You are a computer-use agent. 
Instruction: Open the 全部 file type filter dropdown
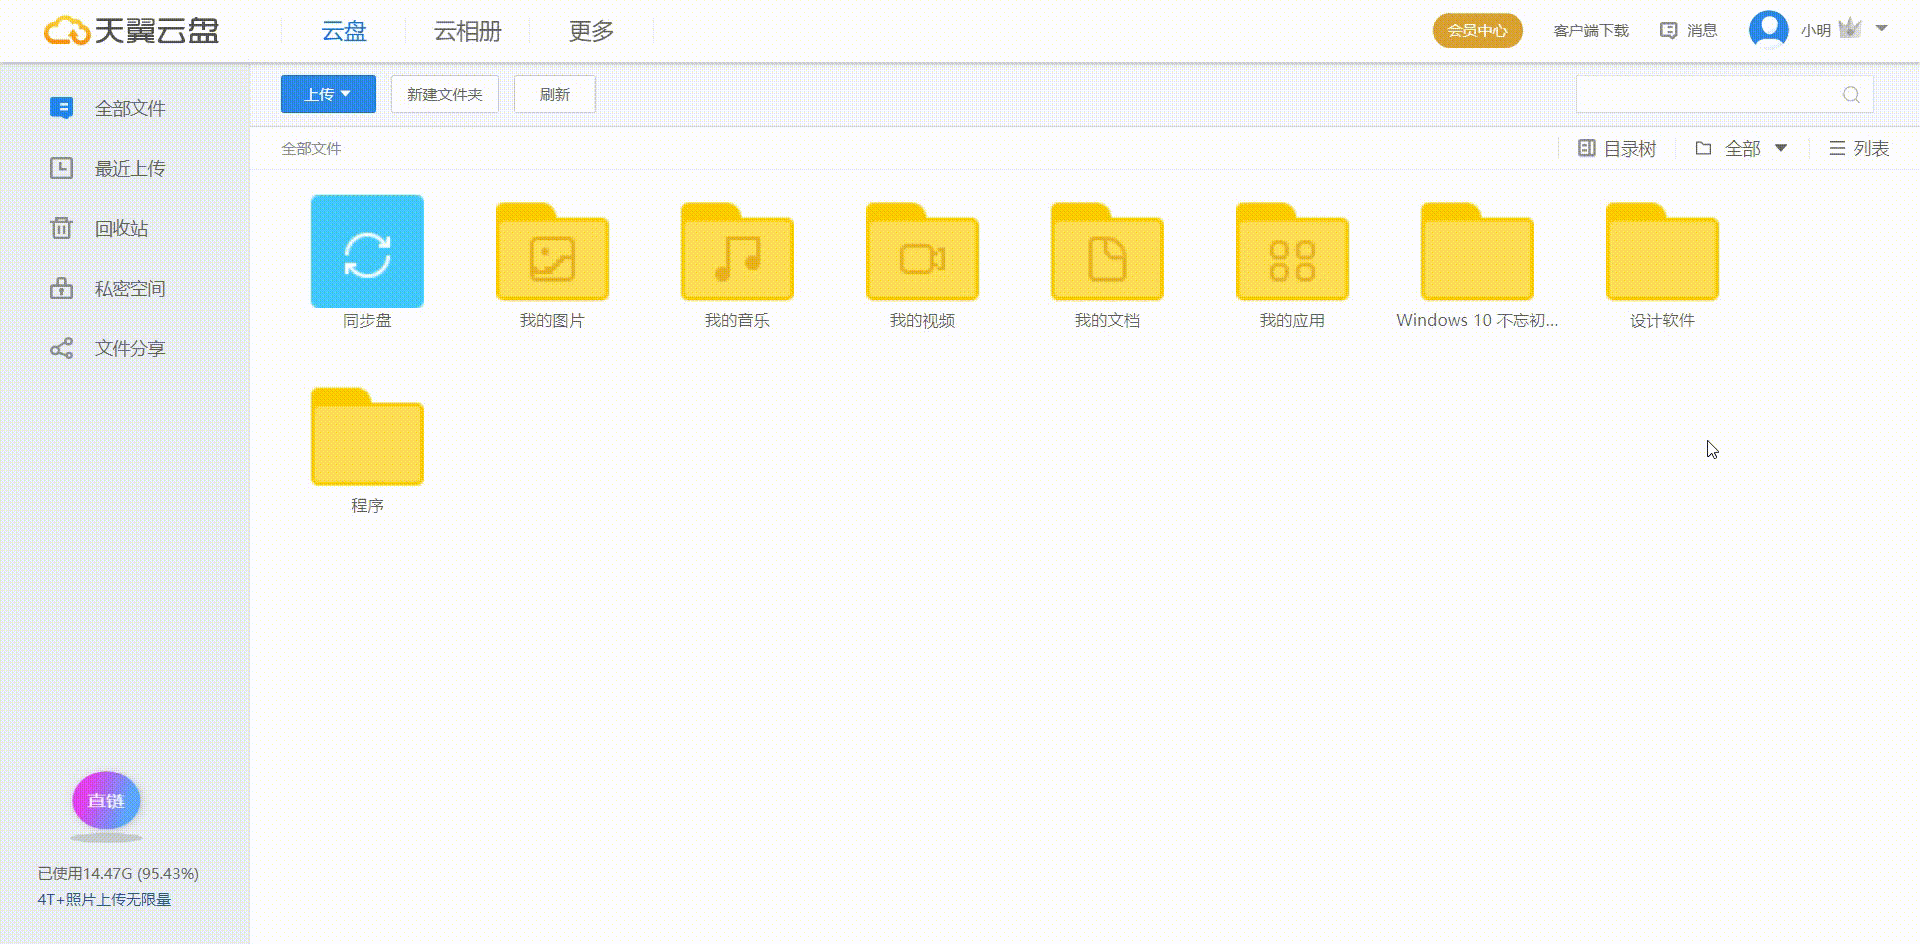click(1742, 149)
